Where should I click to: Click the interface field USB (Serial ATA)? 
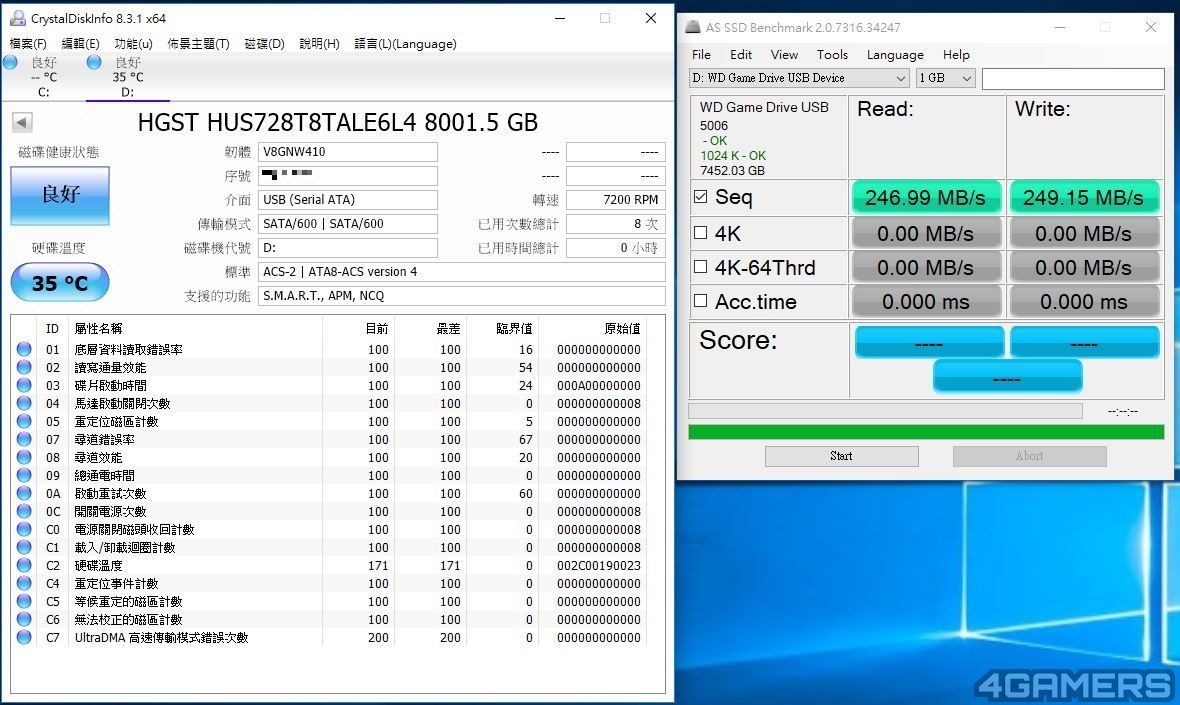click(348, 199)
